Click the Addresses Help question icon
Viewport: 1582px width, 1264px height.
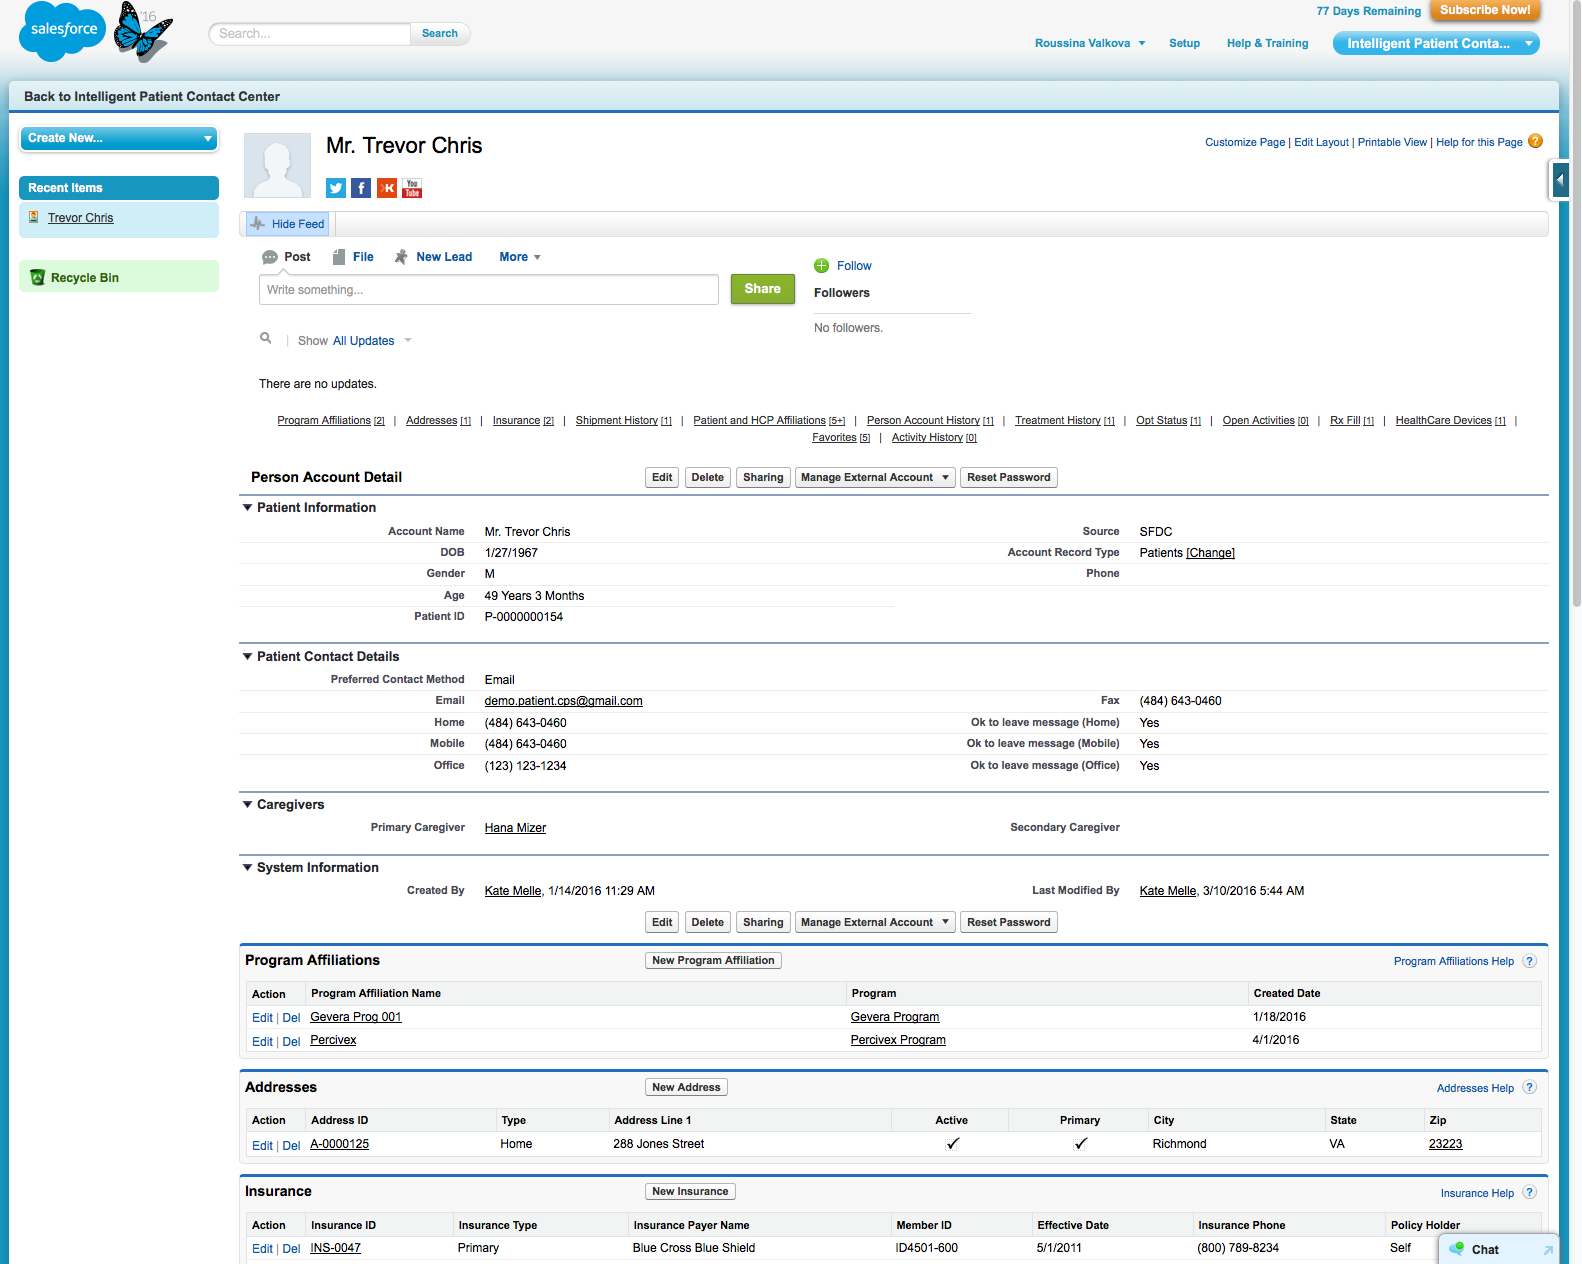[1529, 1088]
